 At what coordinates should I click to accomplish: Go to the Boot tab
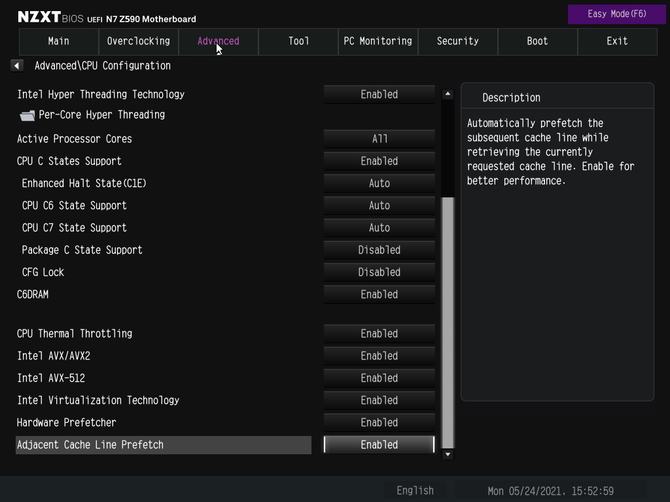538,41
